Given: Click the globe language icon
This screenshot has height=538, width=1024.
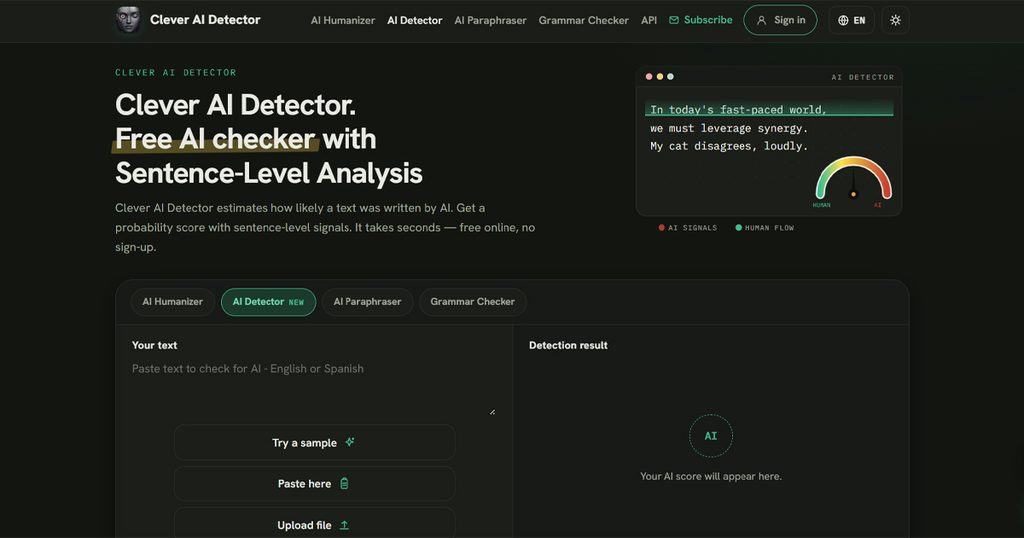Looking at the screenshot, I should tap(843, 20).
